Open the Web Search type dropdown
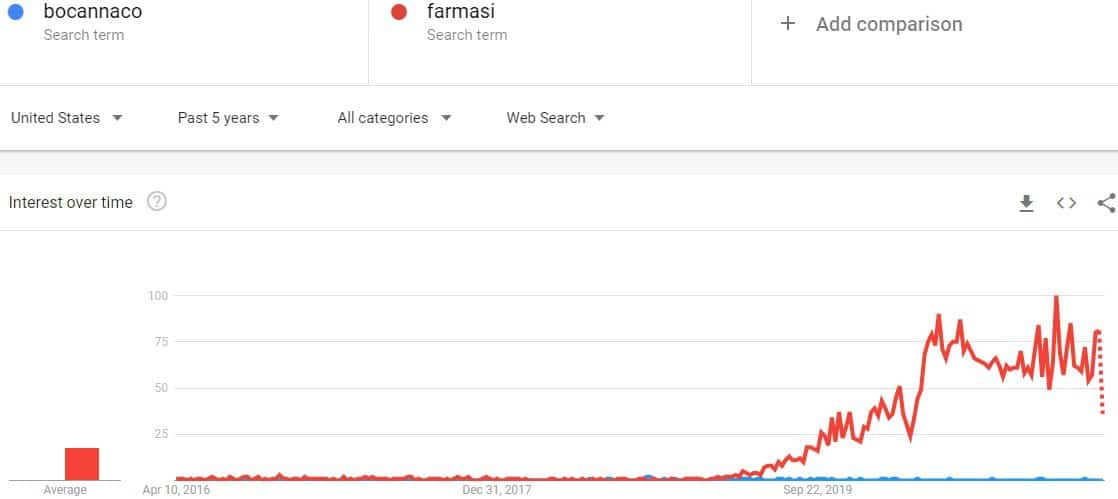 click(x=555, y=118)
